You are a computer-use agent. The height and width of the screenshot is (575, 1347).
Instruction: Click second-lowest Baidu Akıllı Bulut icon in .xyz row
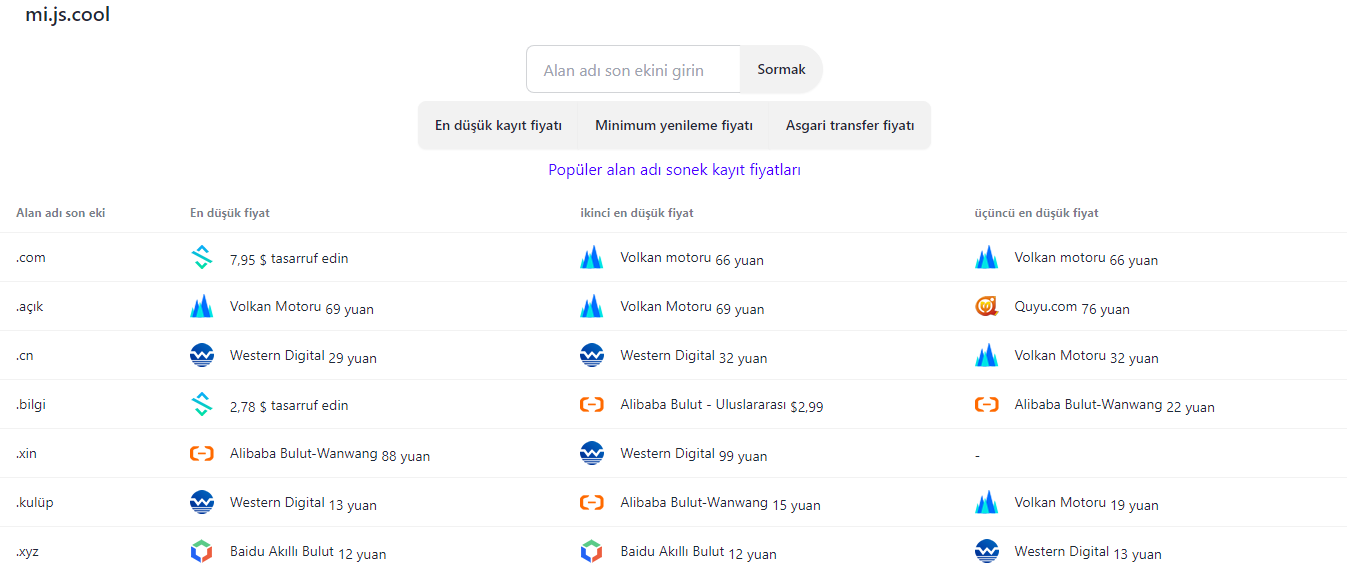[592, 552]
